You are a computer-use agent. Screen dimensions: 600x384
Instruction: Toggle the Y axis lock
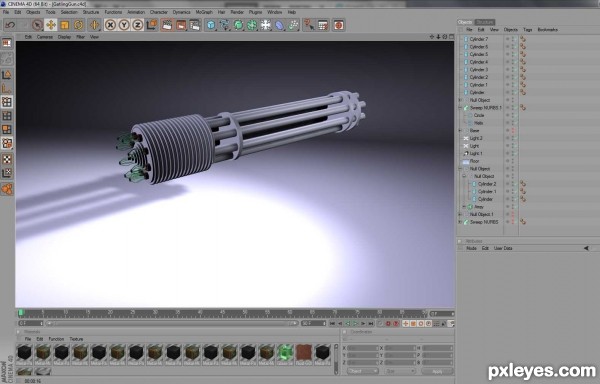(x=124, y=25)
